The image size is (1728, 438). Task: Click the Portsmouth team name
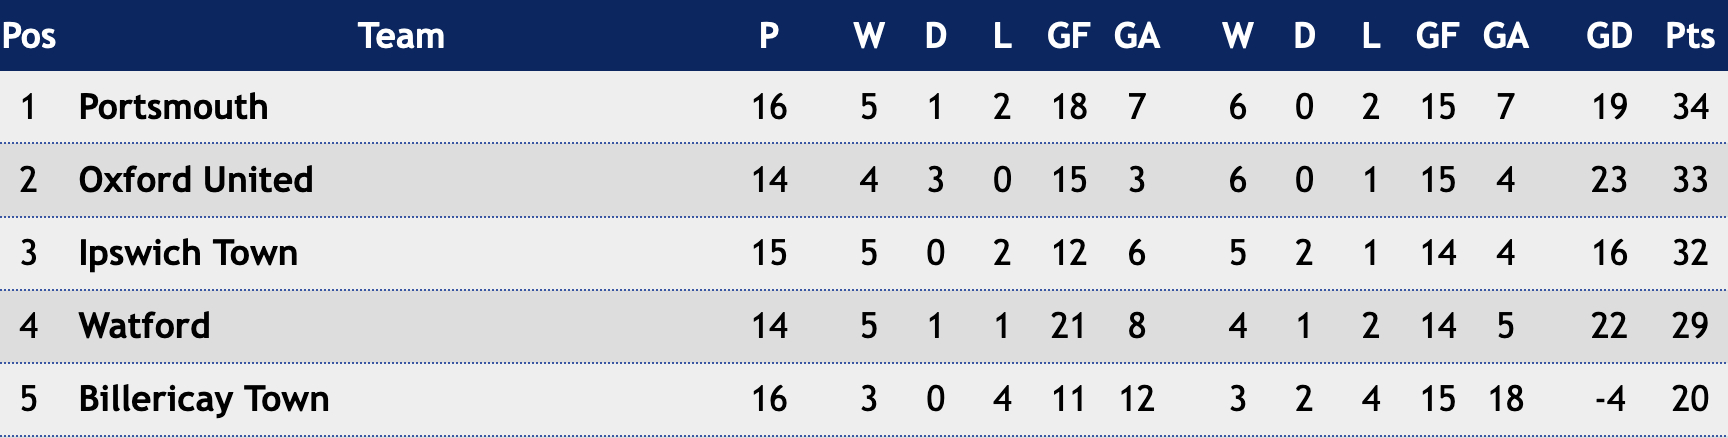pos(173,107)
